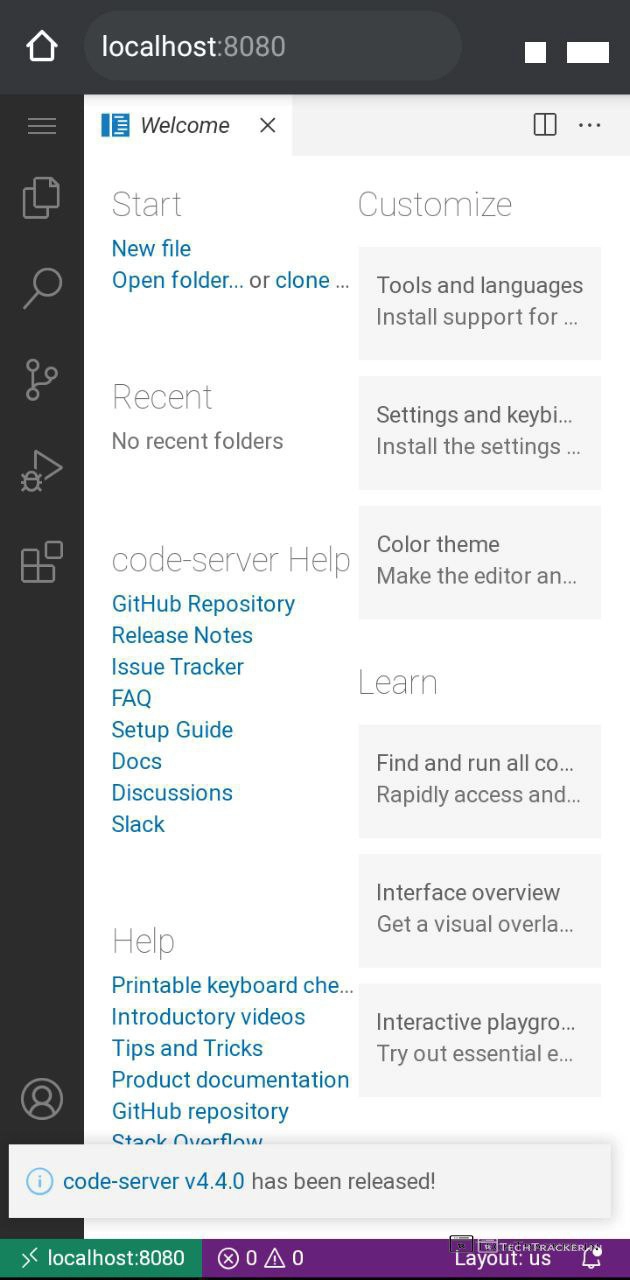Open the Search magnifier in activity bar
Screen dimensions: 630x1280
(41, 288)
